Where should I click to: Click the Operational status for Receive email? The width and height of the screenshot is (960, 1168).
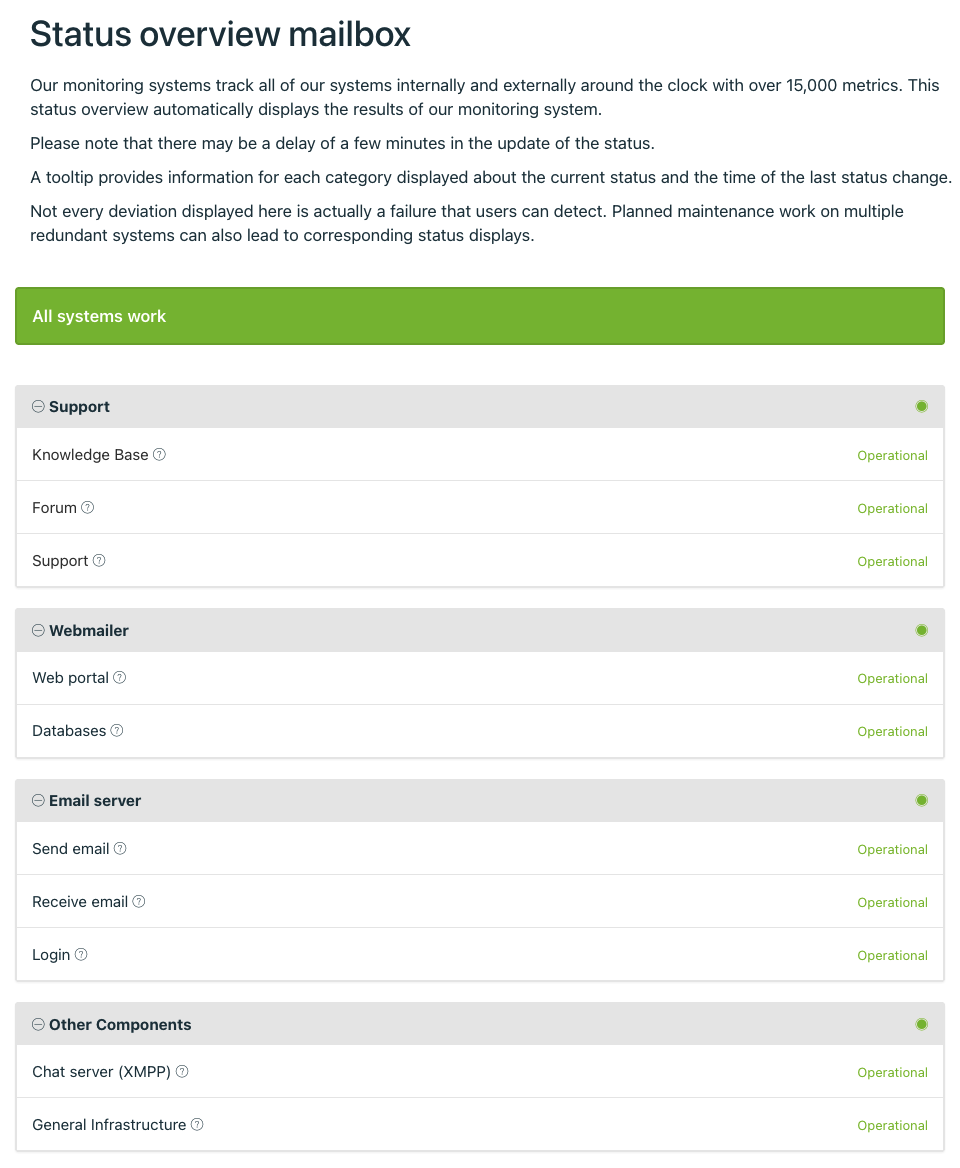[x=892, y=903]
